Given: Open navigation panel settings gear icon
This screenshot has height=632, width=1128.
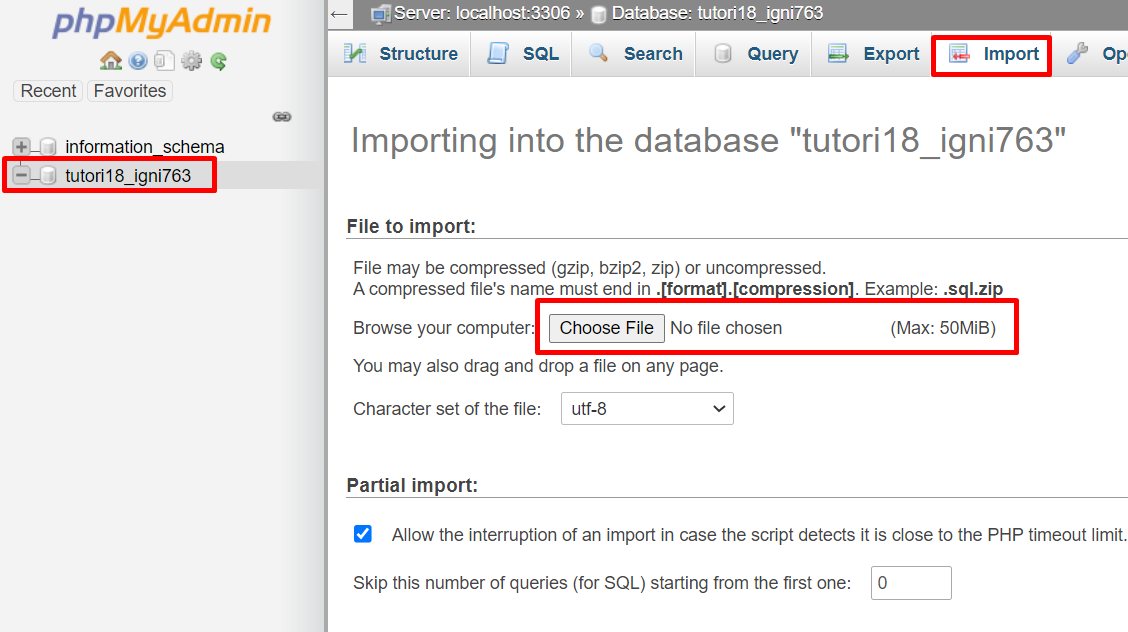Looking at the screenshot, I should pyautogui.click(x=191, y=61).
